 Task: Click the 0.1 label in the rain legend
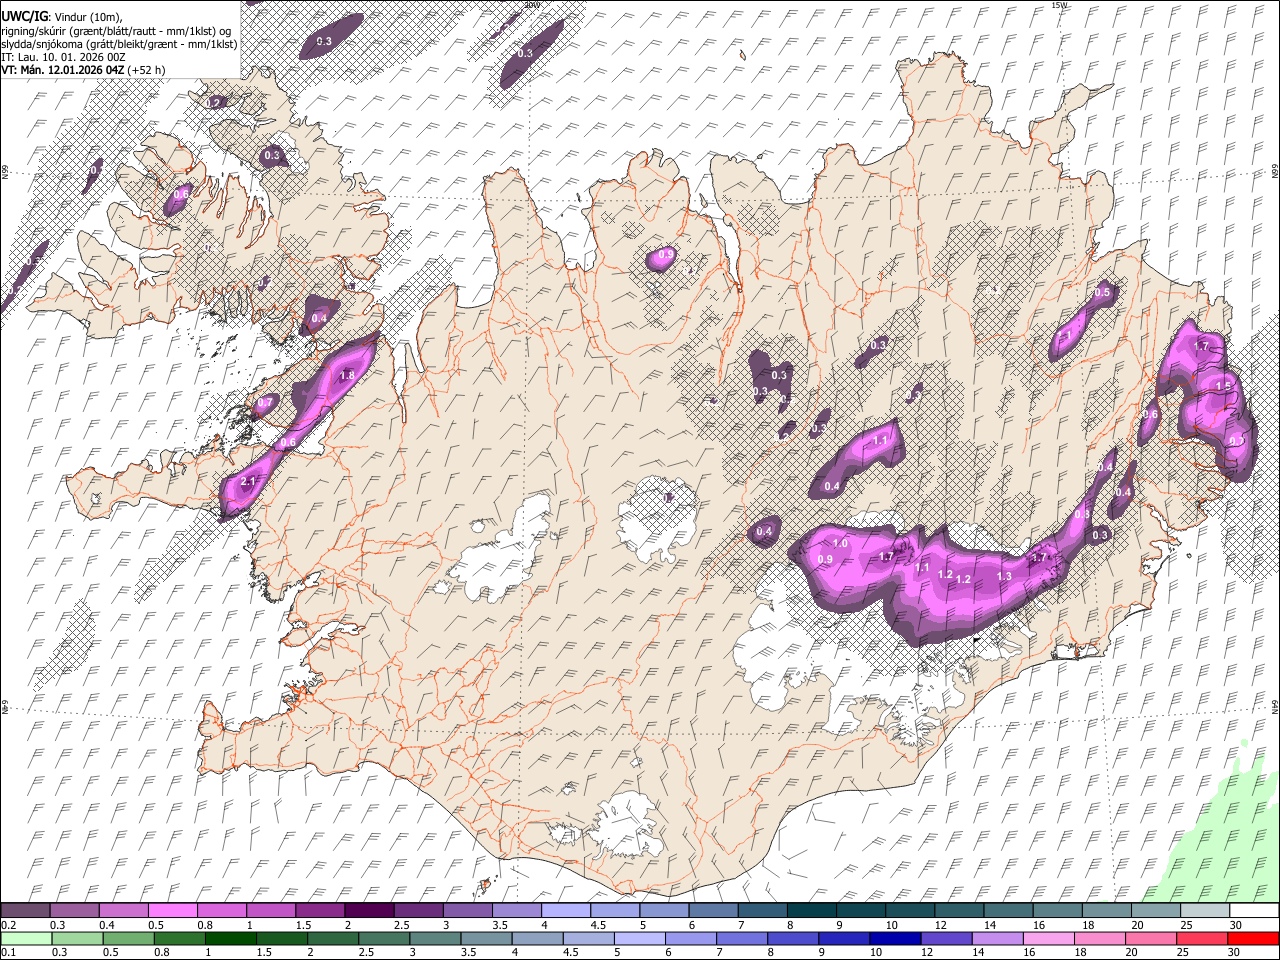pyautogui.click(x=8, y=952)
